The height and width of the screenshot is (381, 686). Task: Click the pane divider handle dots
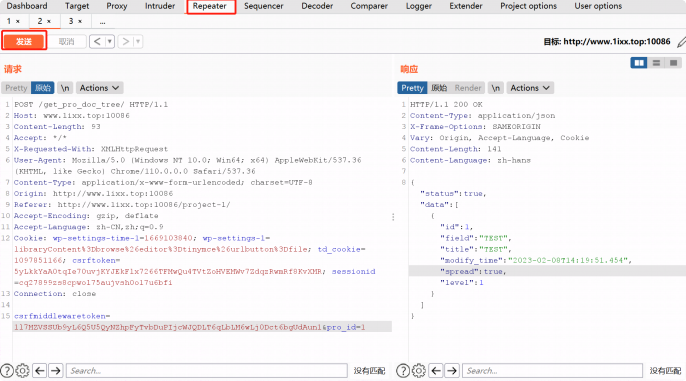pyautogui.click(x=393, y=217)
